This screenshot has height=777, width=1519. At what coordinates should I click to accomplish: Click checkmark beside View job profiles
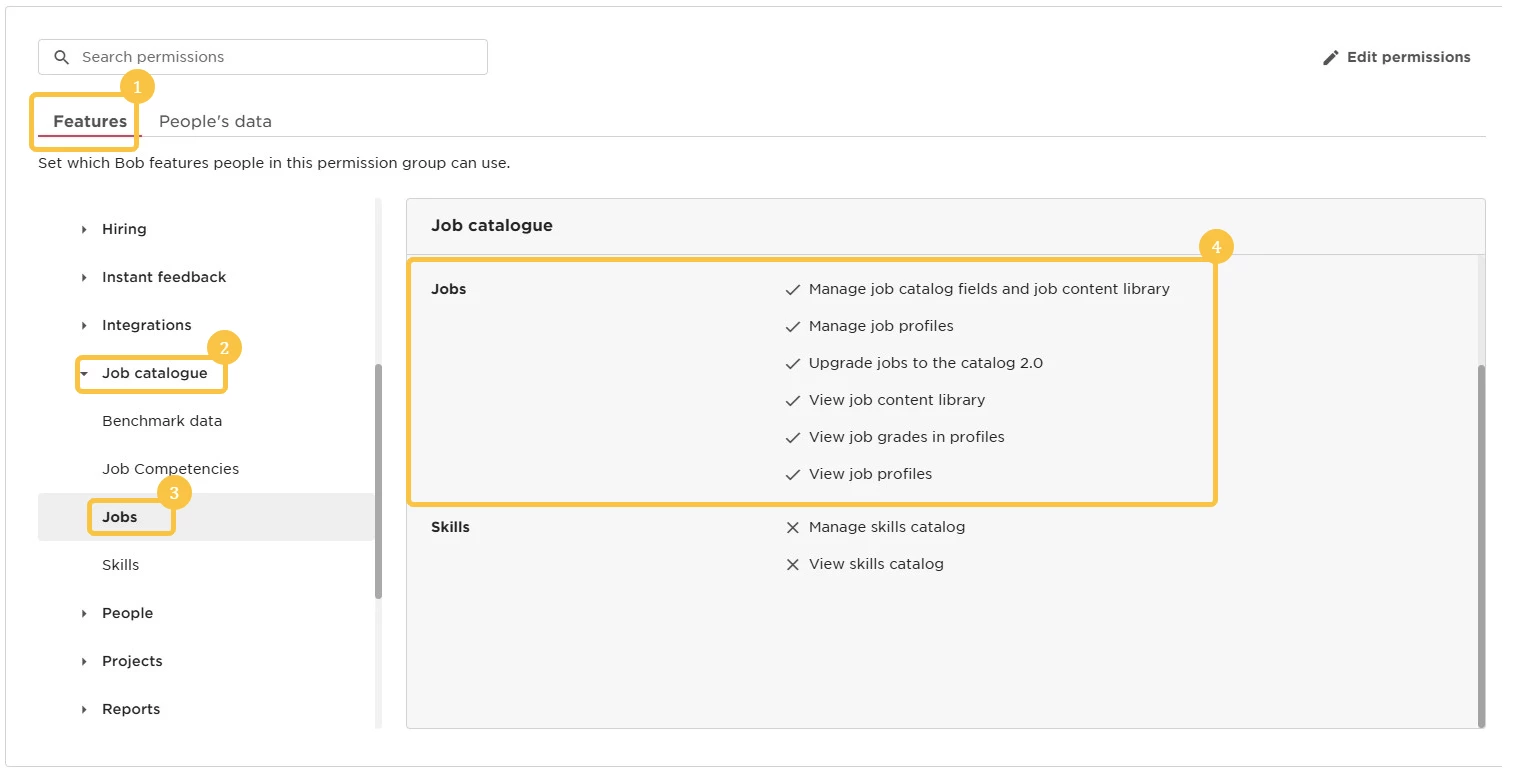(793, 474)
